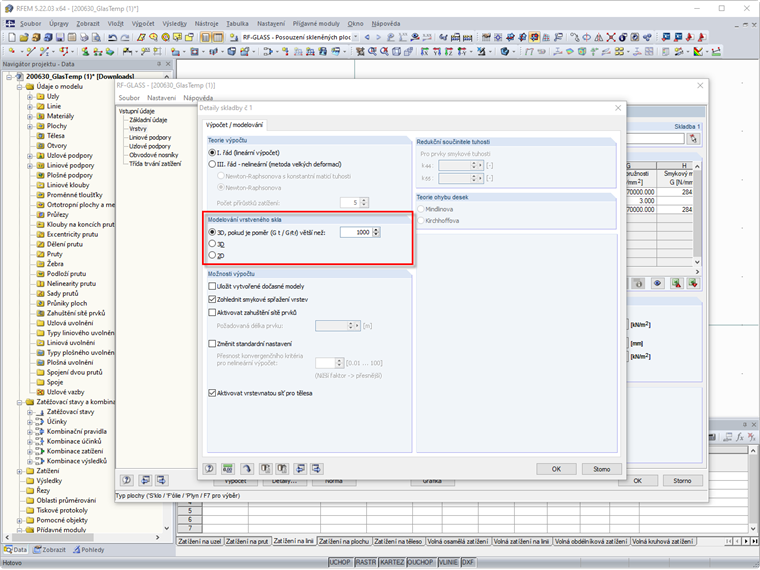
Task: Click the Open file folder icon
Action: coord(23,37)
